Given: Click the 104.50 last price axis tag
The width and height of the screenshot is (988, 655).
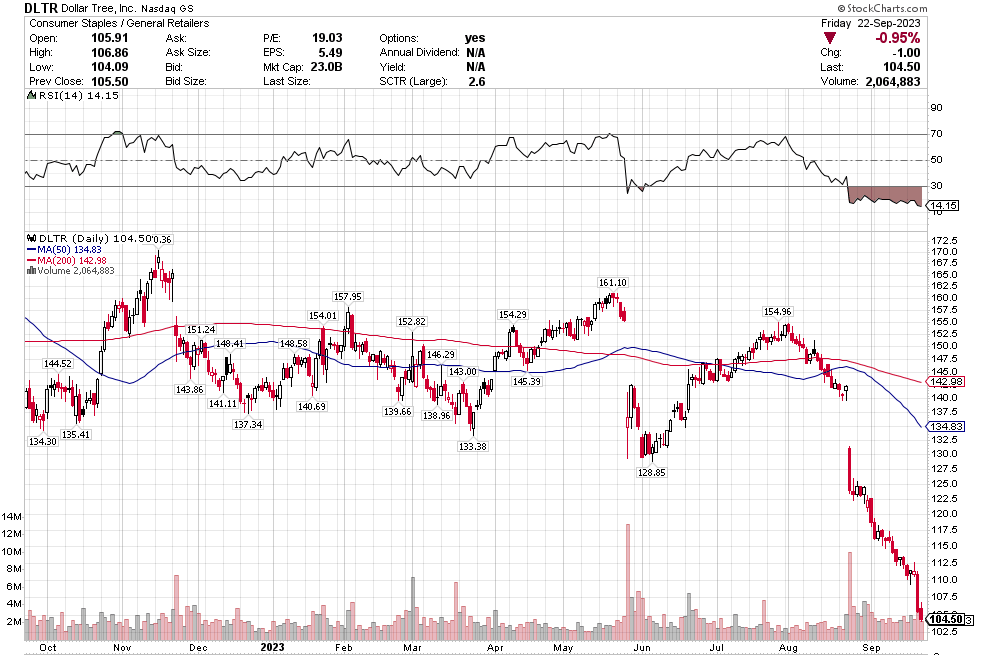Looking at the screenshot, I should coord(945,620).
